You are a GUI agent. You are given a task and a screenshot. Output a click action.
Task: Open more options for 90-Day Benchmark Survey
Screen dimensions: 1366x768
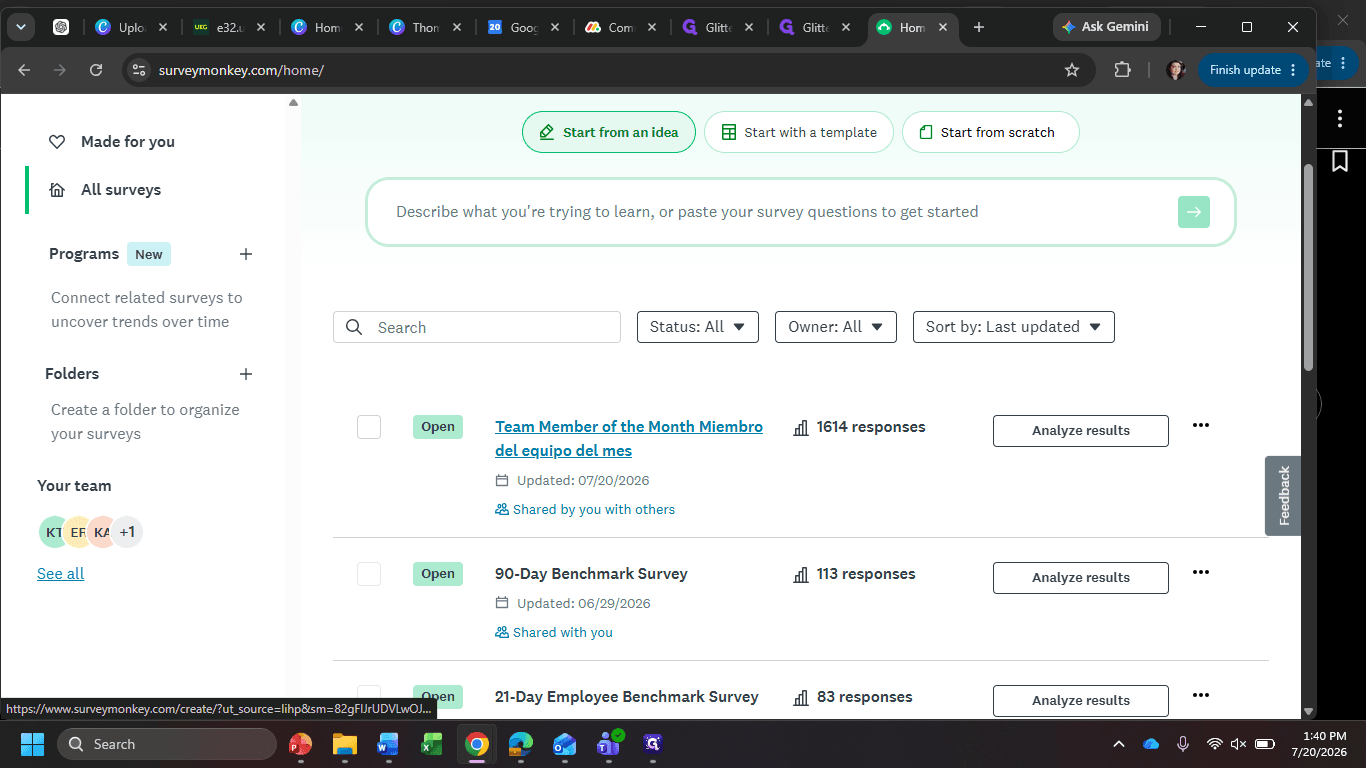point(1201,572)
